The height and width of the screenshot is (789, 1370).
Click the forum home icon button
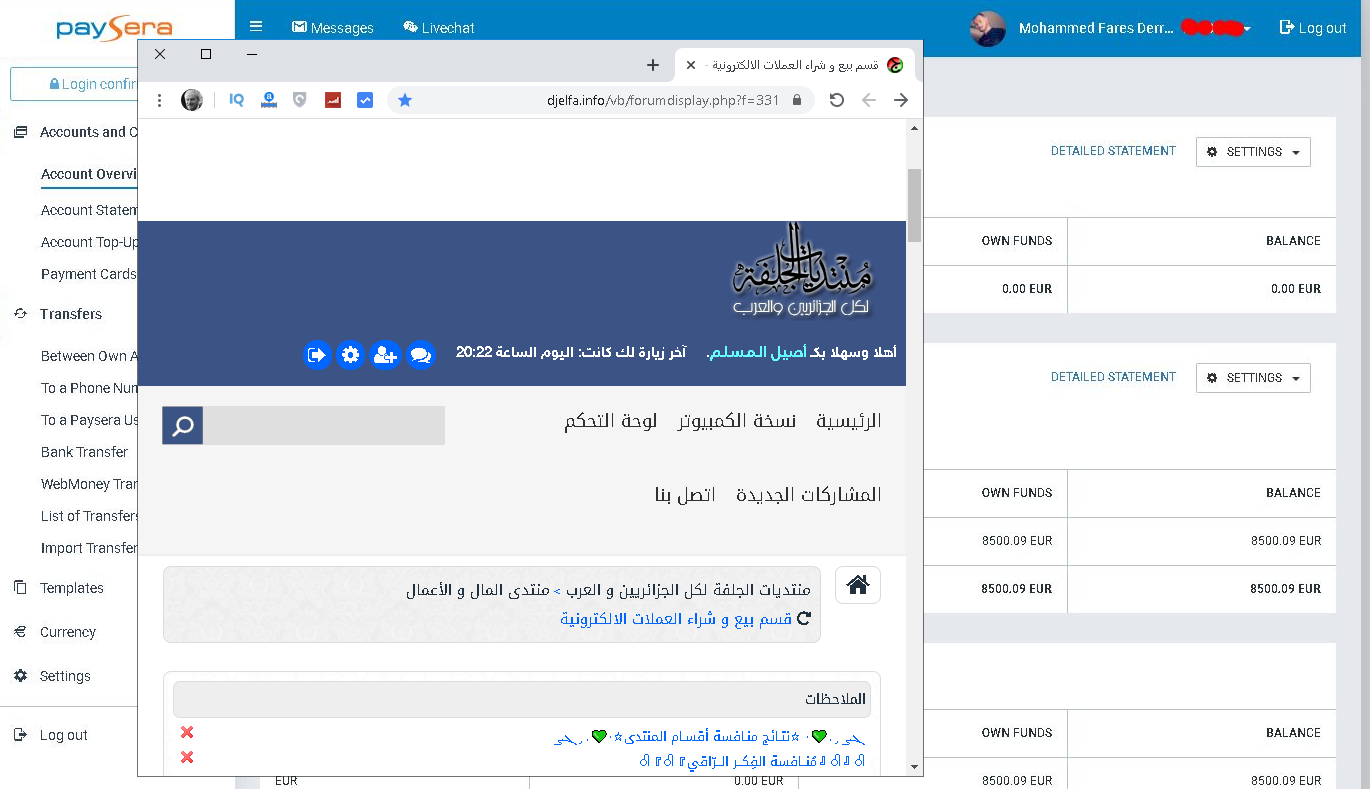(x=858, y=585)
